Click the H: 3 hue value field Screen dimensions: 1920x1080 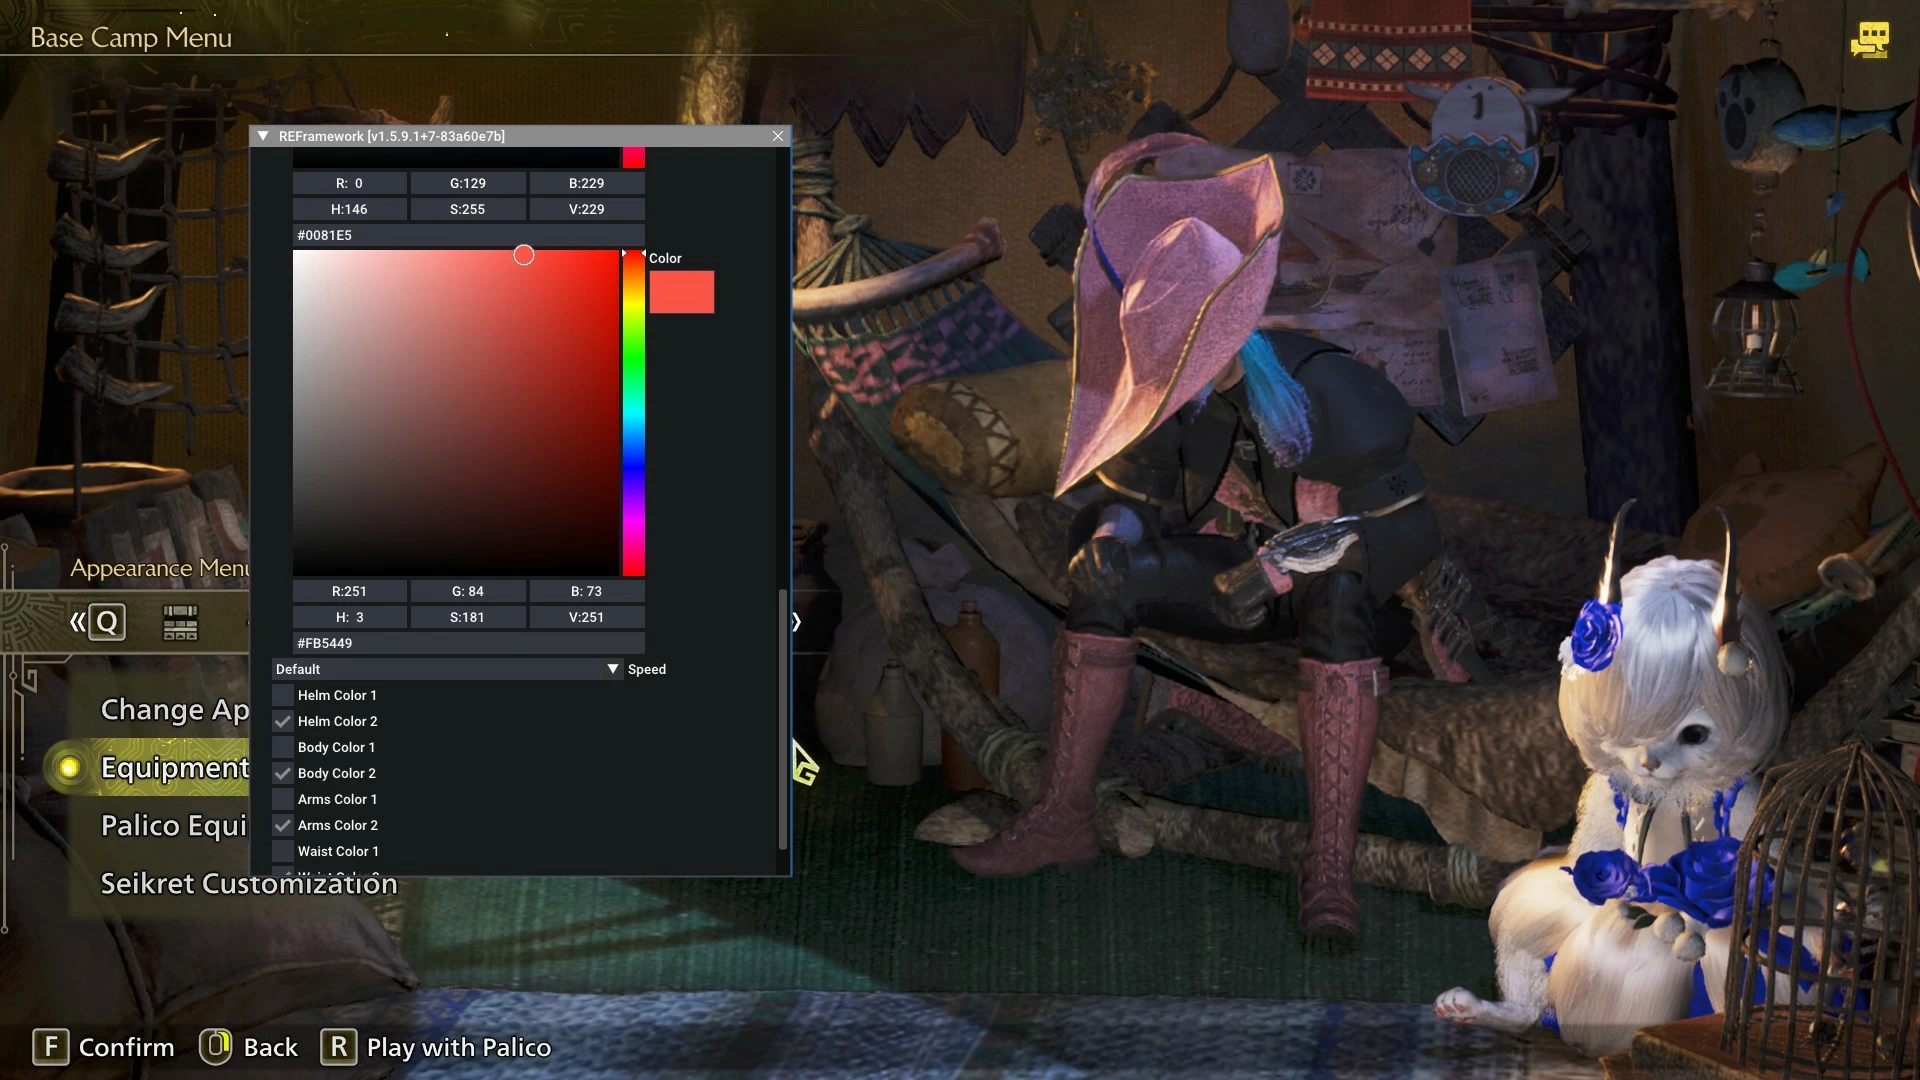pyautogui.click(x=350, y=617)
